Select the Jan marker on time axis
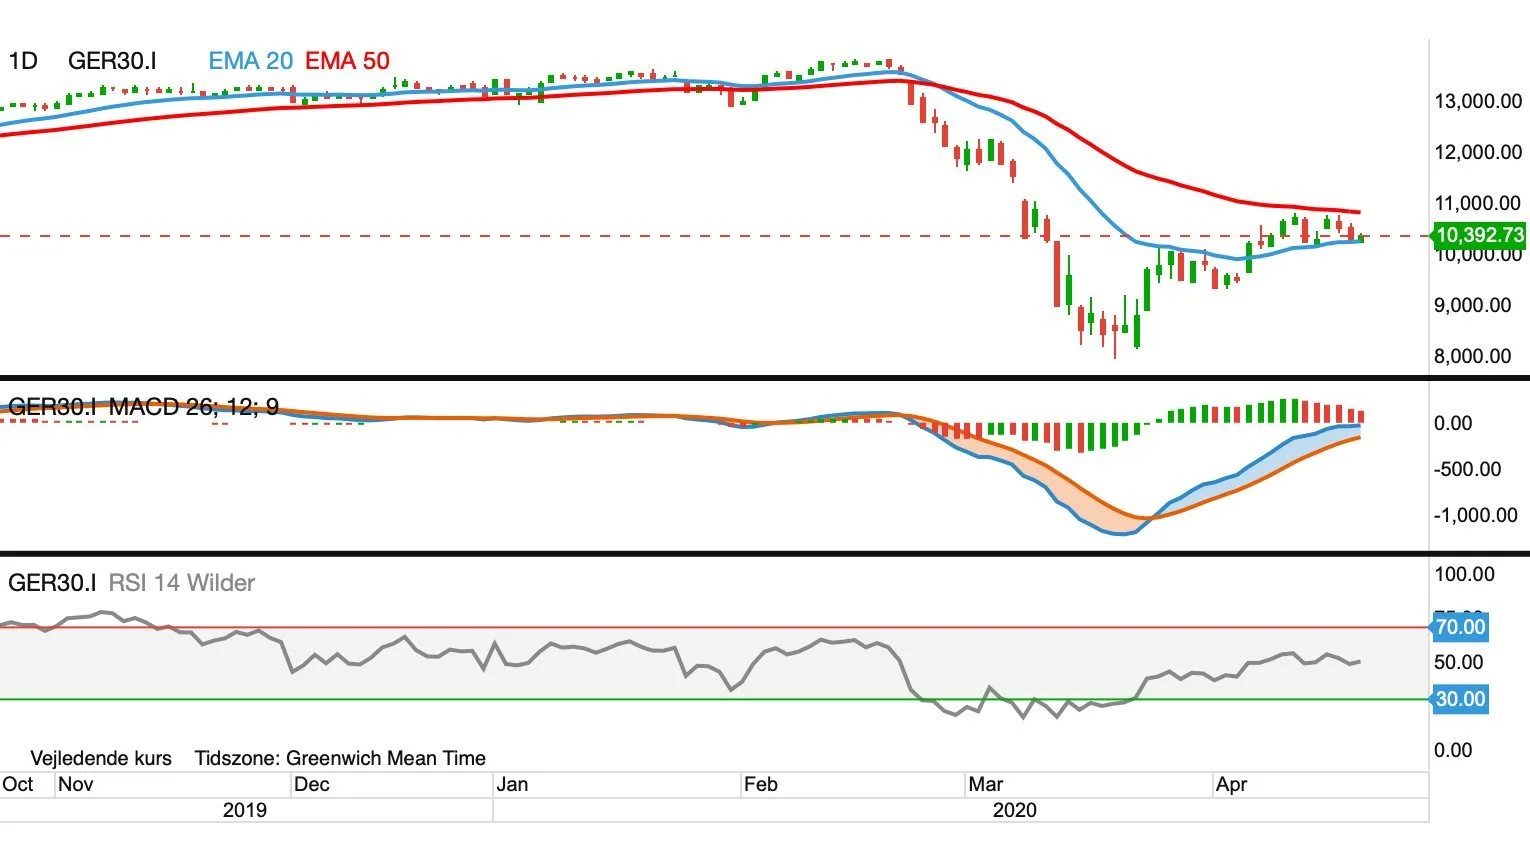This screenshot has width=1530, height=862. (512, 784)
